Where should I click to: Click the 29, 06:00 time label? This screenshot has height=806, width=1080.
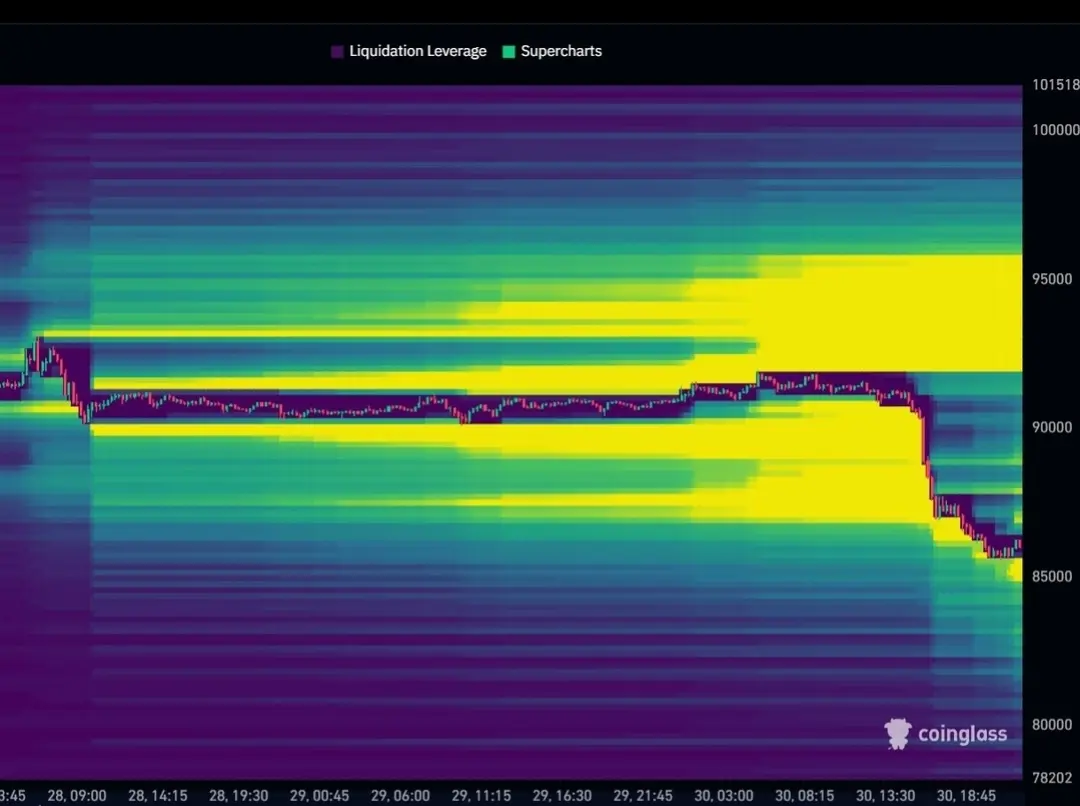(400, 796)
